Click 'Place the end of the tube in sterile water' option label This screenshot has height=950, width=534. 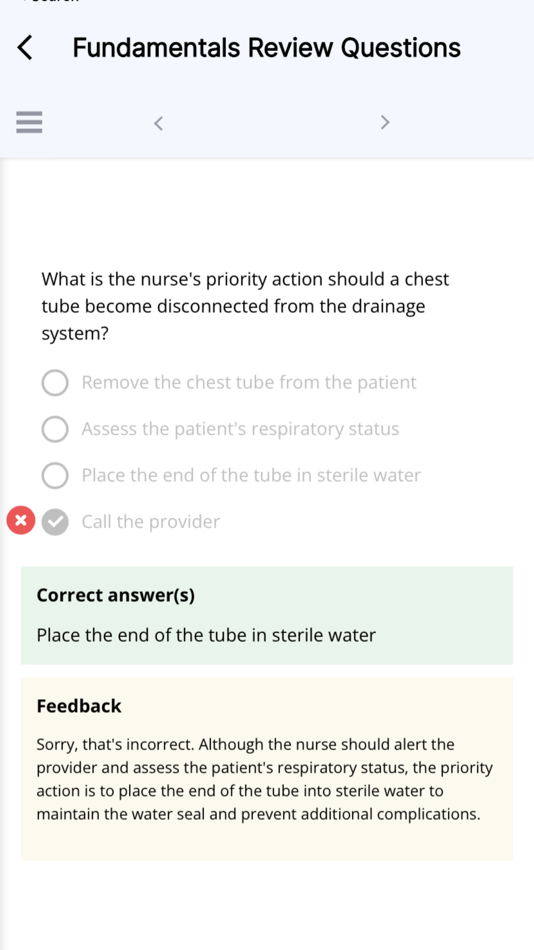[251, 475]
